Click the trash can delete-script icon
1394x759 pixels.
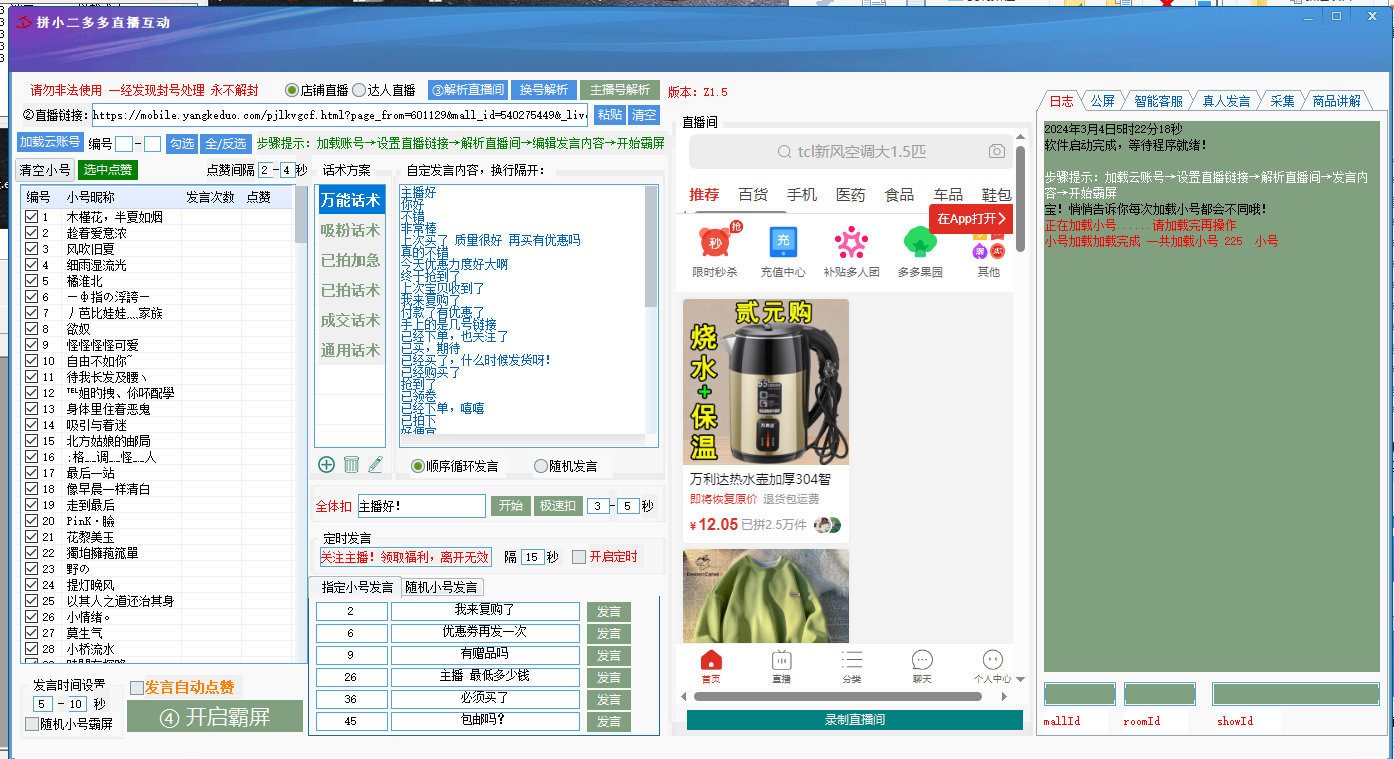click(351, 464)
